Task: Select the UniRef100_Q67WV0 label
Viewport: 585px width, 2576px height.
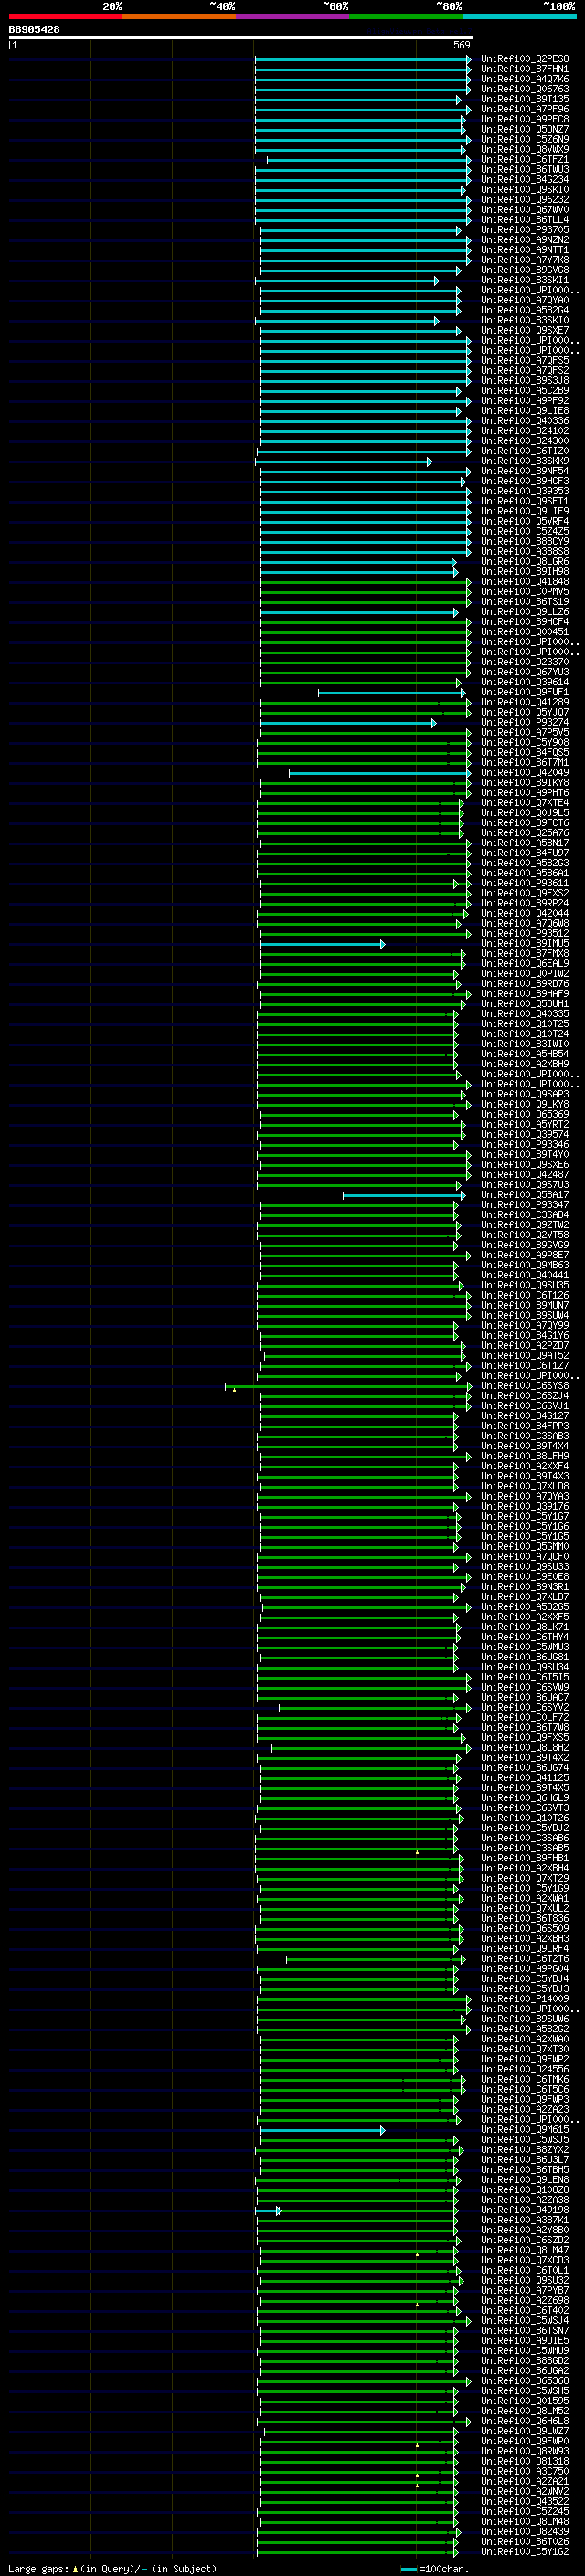Action: point(525,210)
